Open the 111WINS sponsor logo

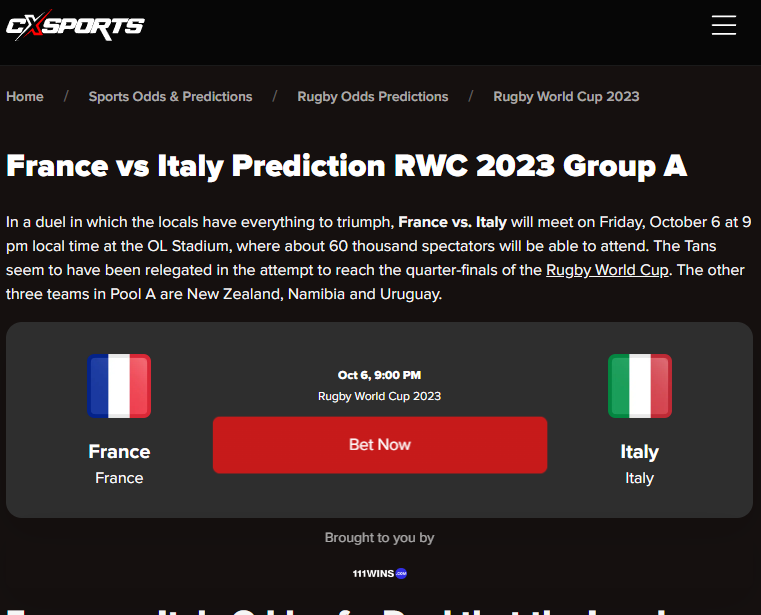click(380, 573)
